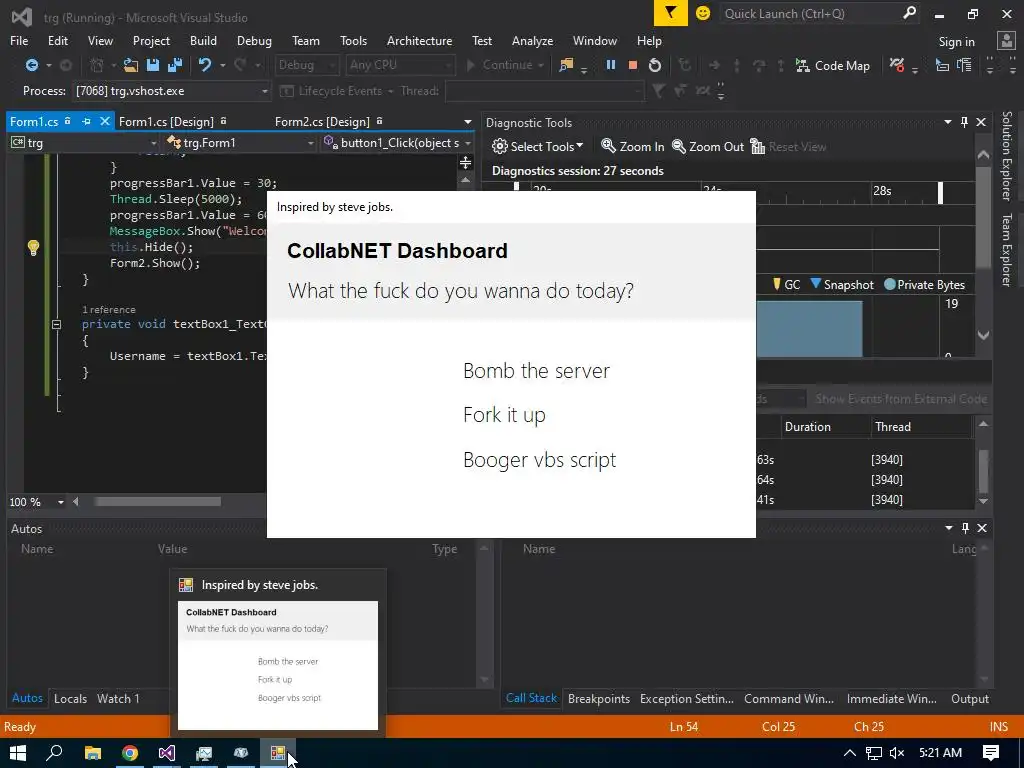Open Diagnostic Tools window position menu arrow
Screen dimensions: 1024x768
(948, 122)
